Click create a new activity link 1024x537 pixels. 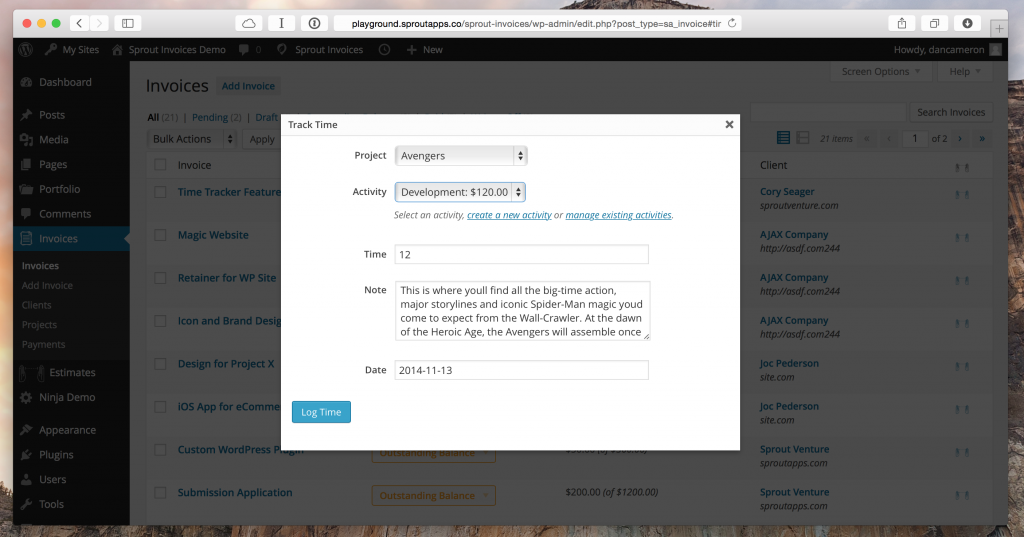509,215
